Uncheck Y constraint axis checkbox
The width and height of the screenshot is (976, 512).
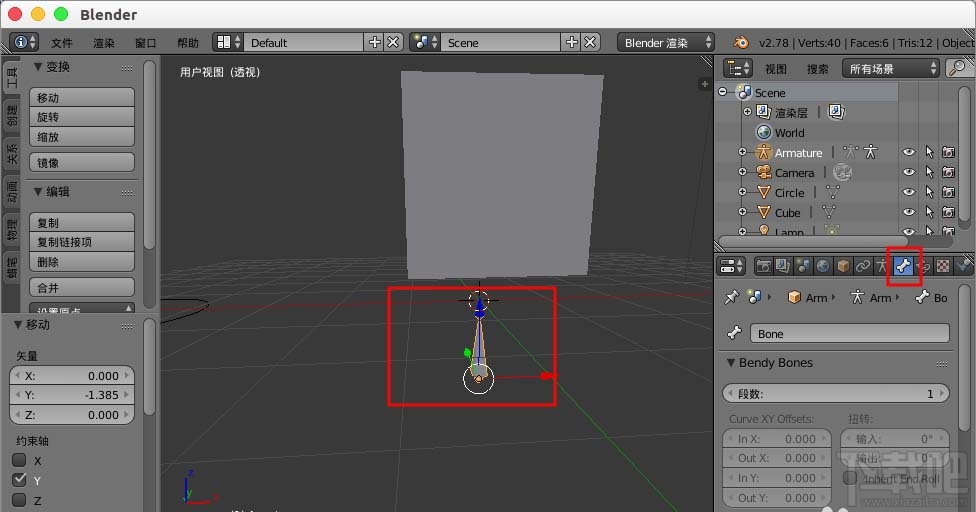[x=19, y=480]
